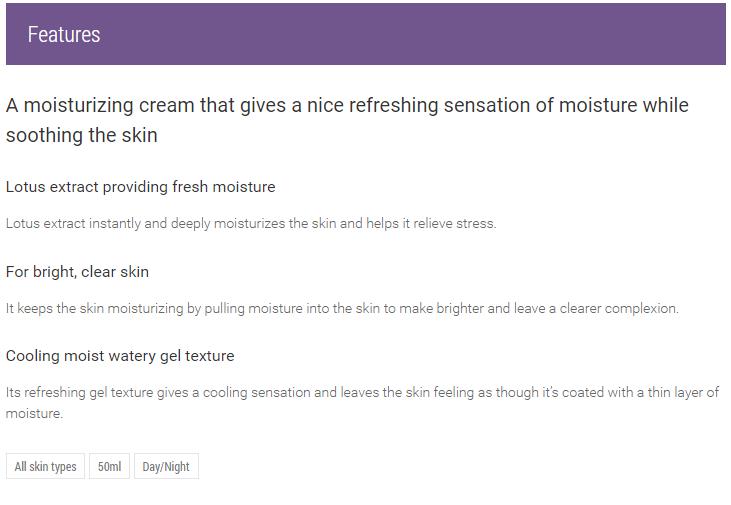
Task: Click the headline starting 'A moisturizing cream'
Action: tap(250, 106)
